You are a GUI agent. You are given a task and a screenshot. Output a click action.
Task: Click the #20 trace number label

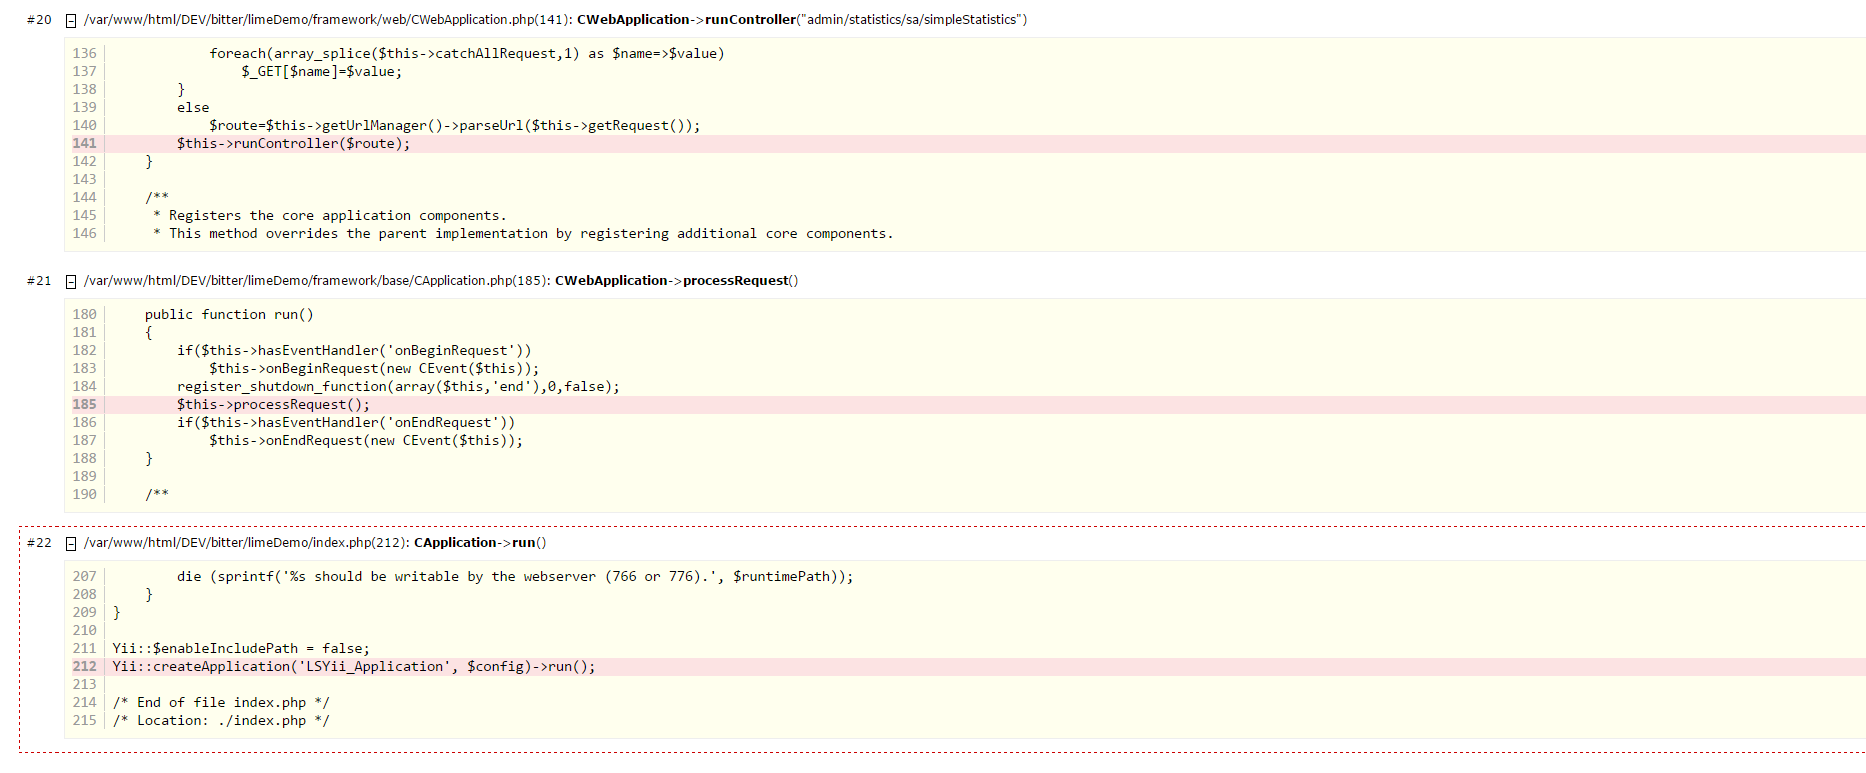coord(39,20)
